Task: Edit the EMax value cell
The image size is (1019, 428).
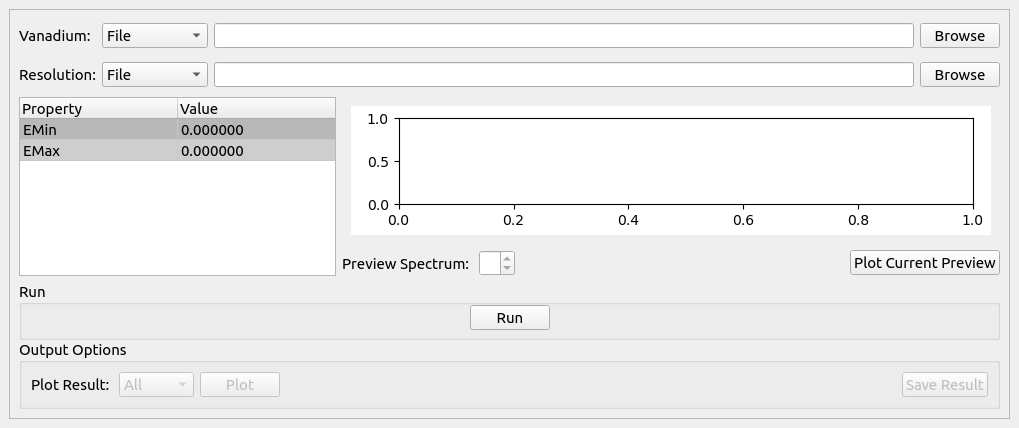Action: click(x=256, y=151)
